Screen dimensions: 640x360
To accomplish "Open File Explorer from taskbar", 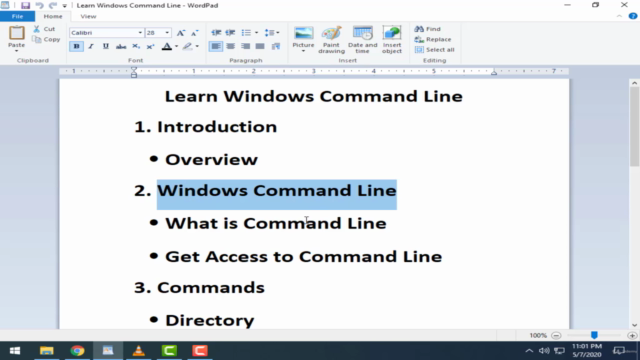I will coord(47,351).
